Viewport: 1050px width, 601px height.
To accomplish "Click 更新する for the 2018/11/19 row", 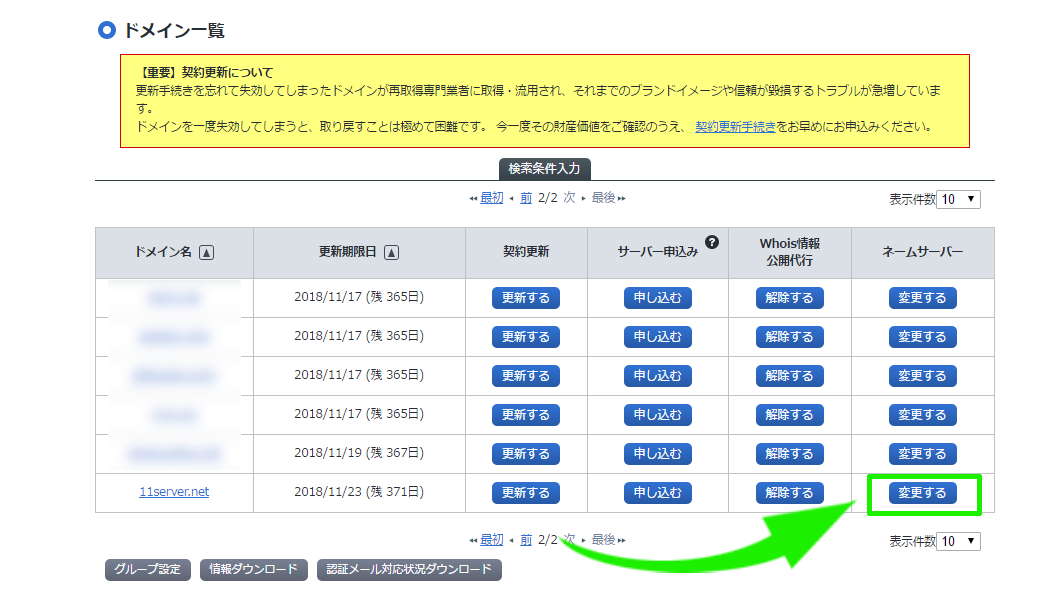I will click(x=526, y=454).
